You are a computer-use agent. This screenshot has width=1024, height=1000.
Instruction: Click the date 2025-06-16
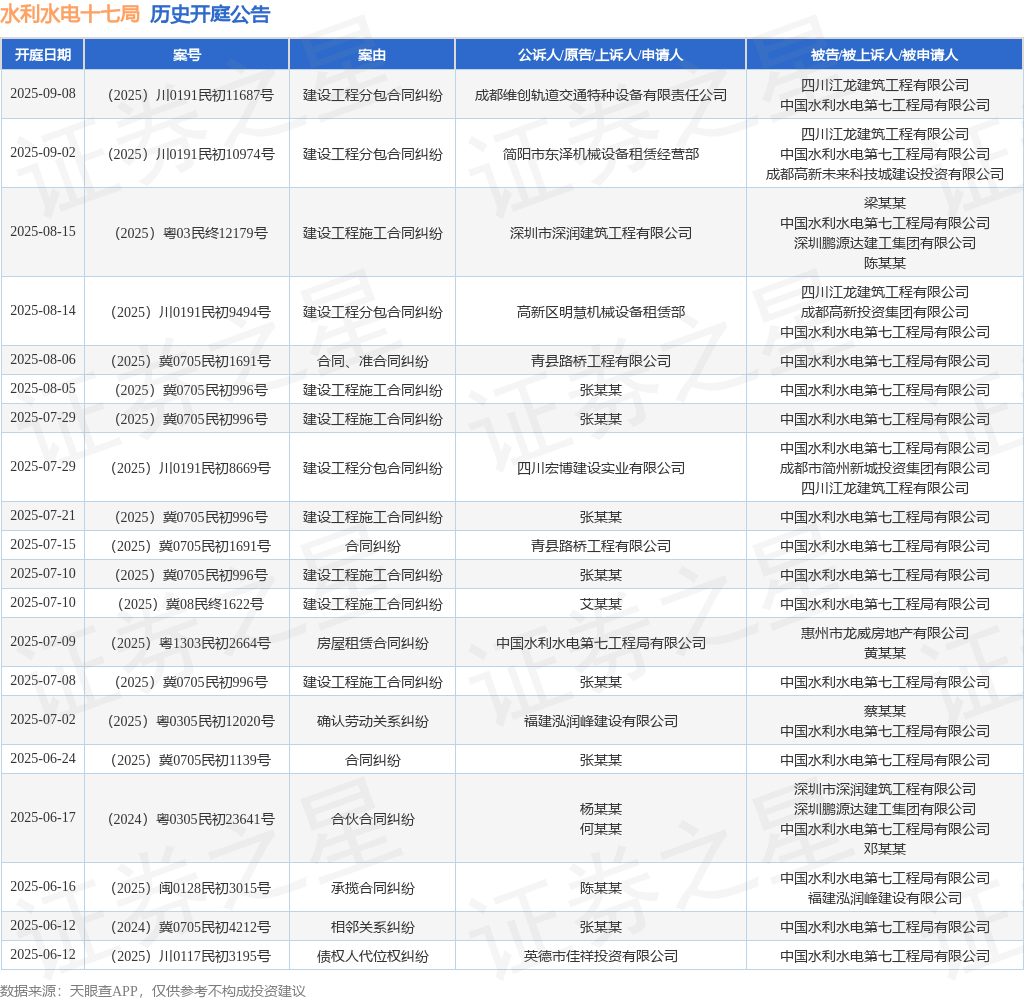[42, 886]
